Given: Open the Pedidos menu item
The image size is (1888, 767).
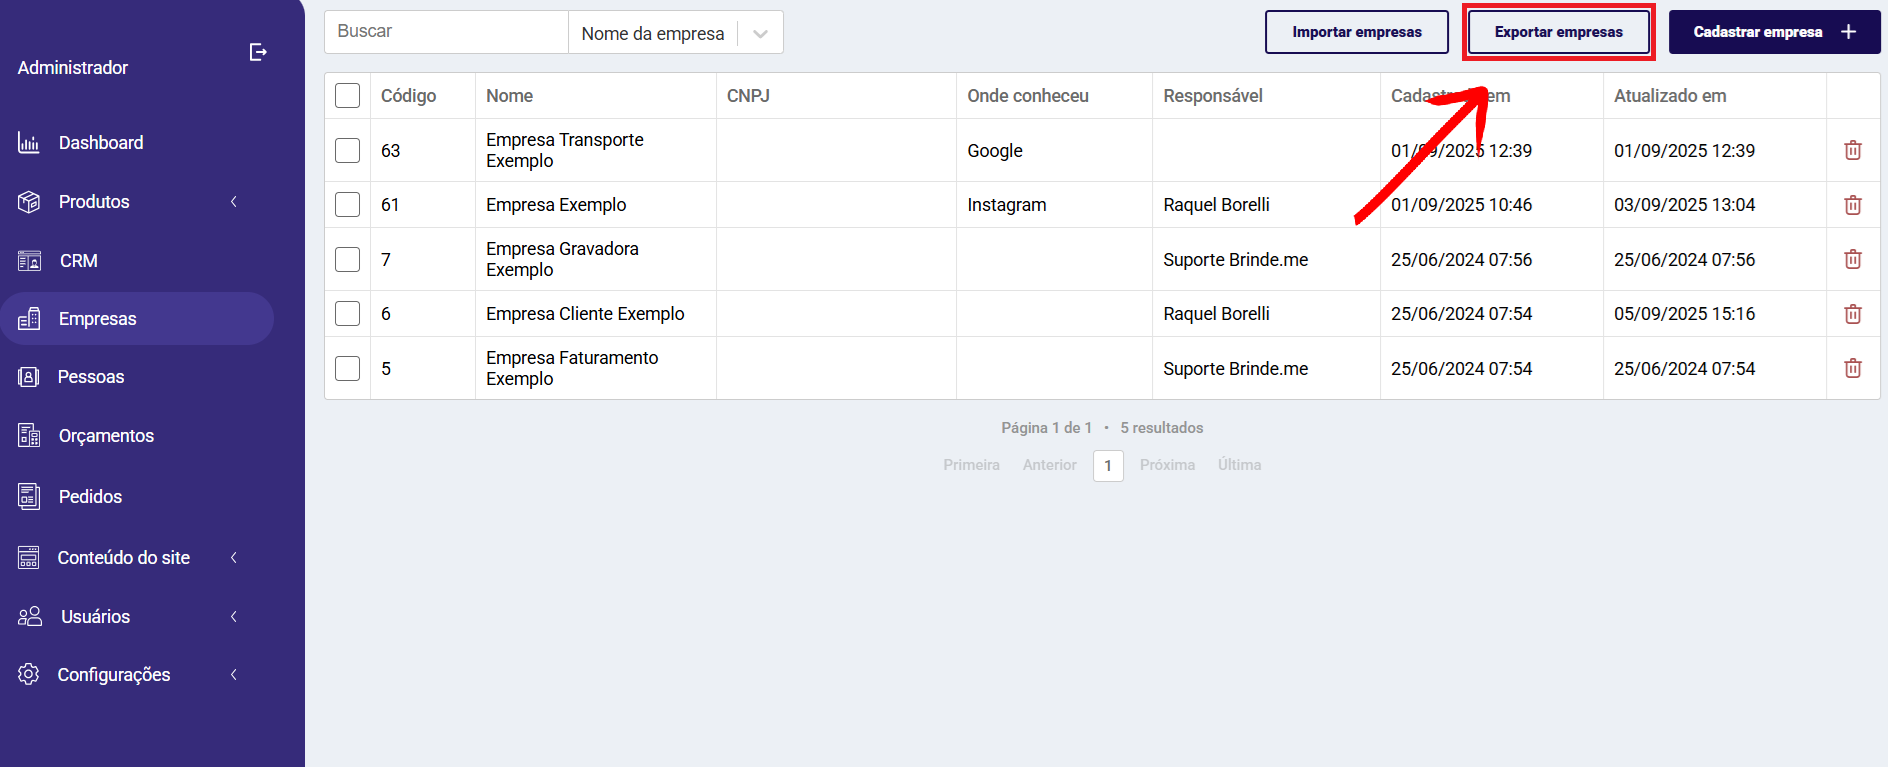Looking at the screenshot, I should (90, 497).
